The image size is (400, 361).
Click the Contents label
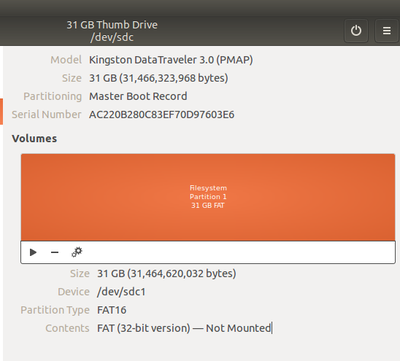pyautogui.click(x=67, y=328)
